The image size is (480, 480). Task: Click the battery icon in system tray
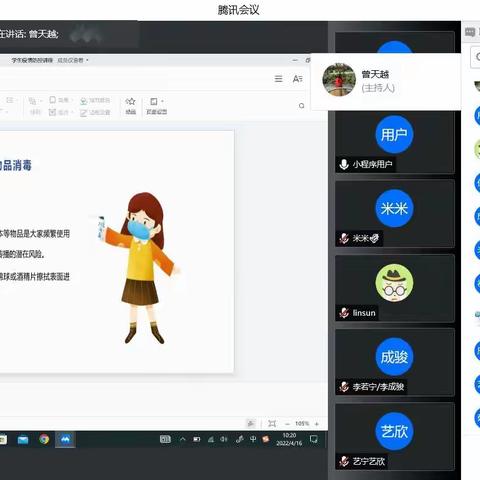point(197,439)
